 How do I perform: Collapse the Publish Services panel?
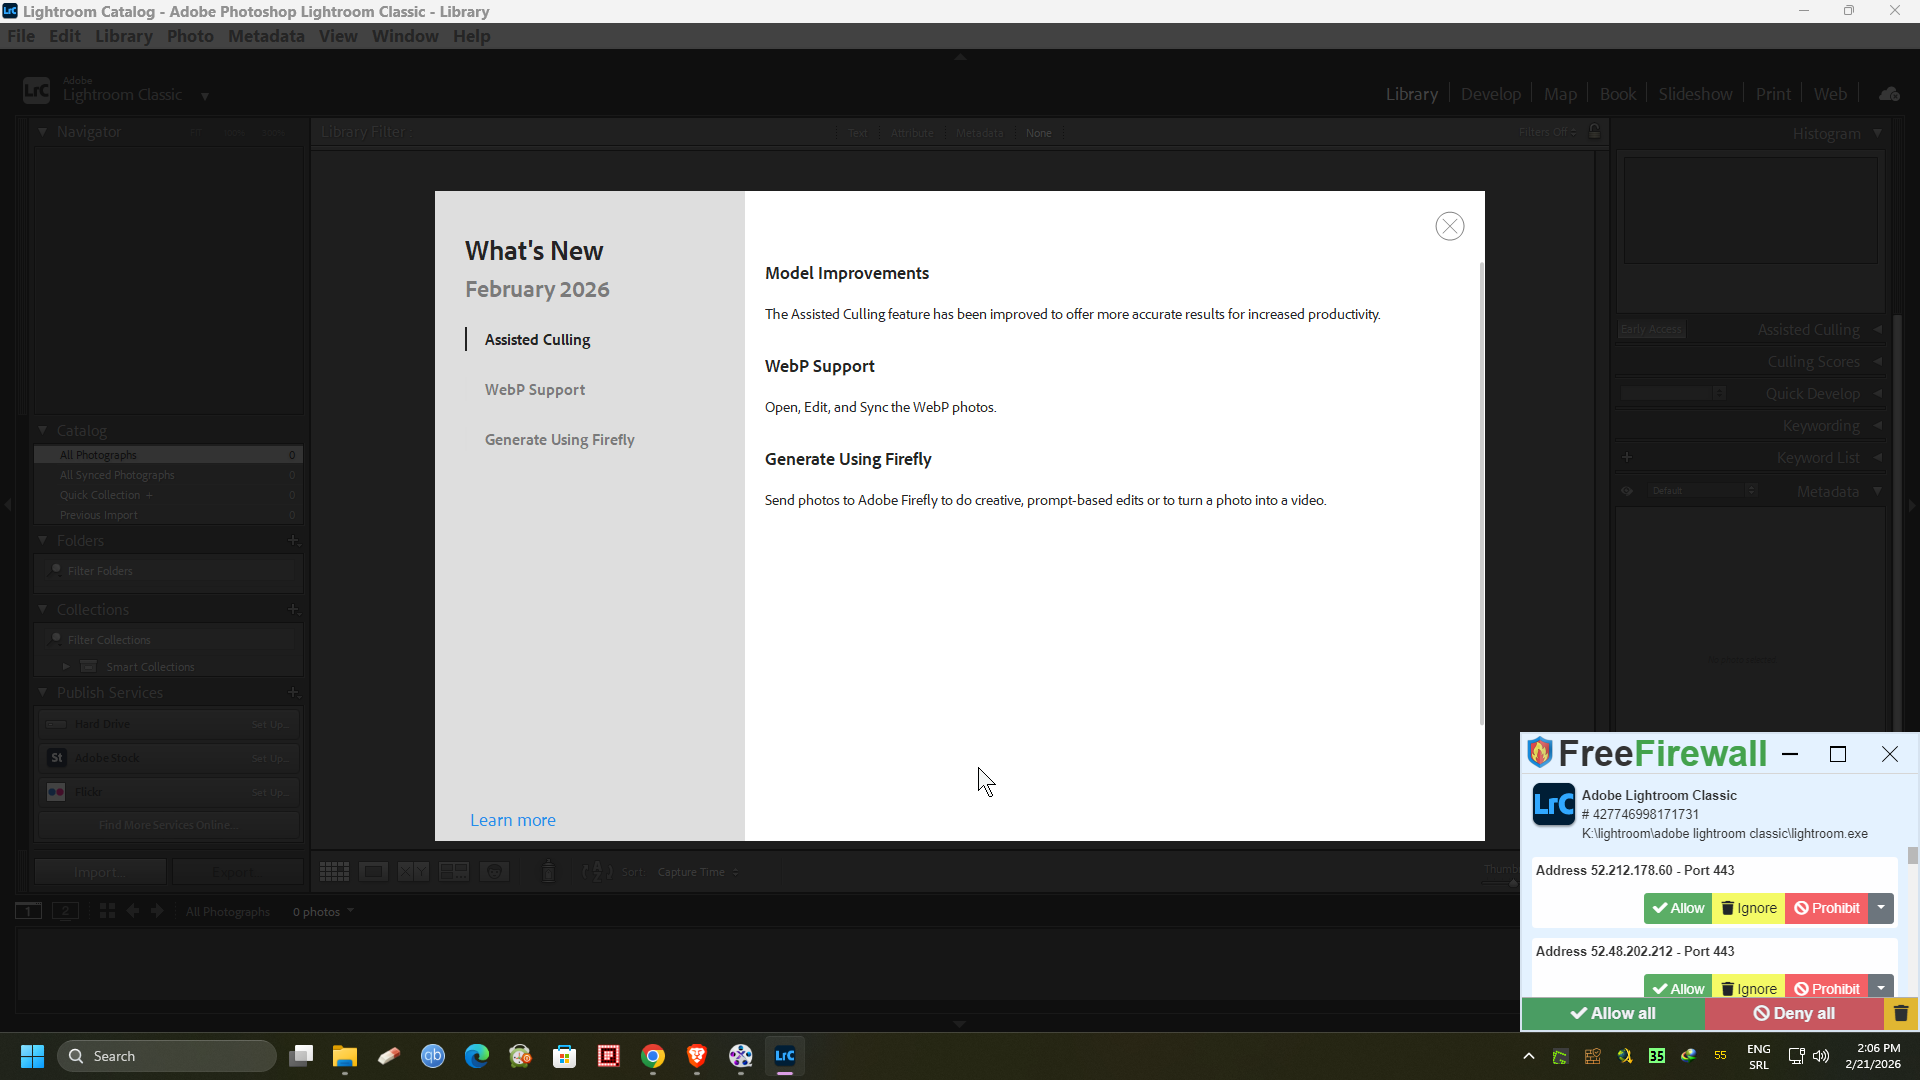(x=42, y=692)
